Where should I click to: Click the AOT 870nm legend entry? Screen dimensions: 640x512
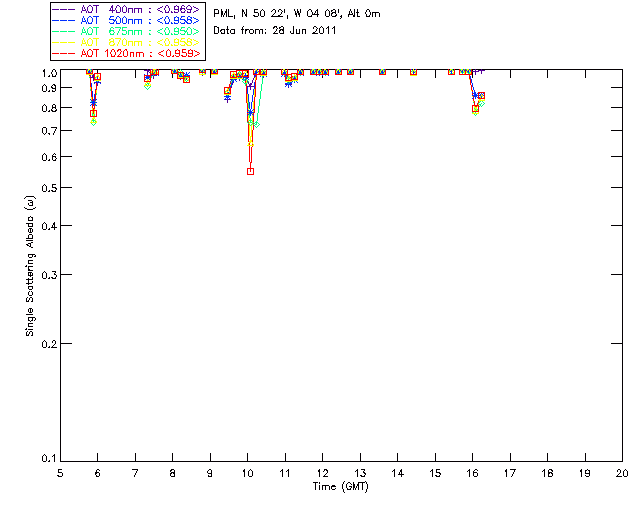point(127,42)
